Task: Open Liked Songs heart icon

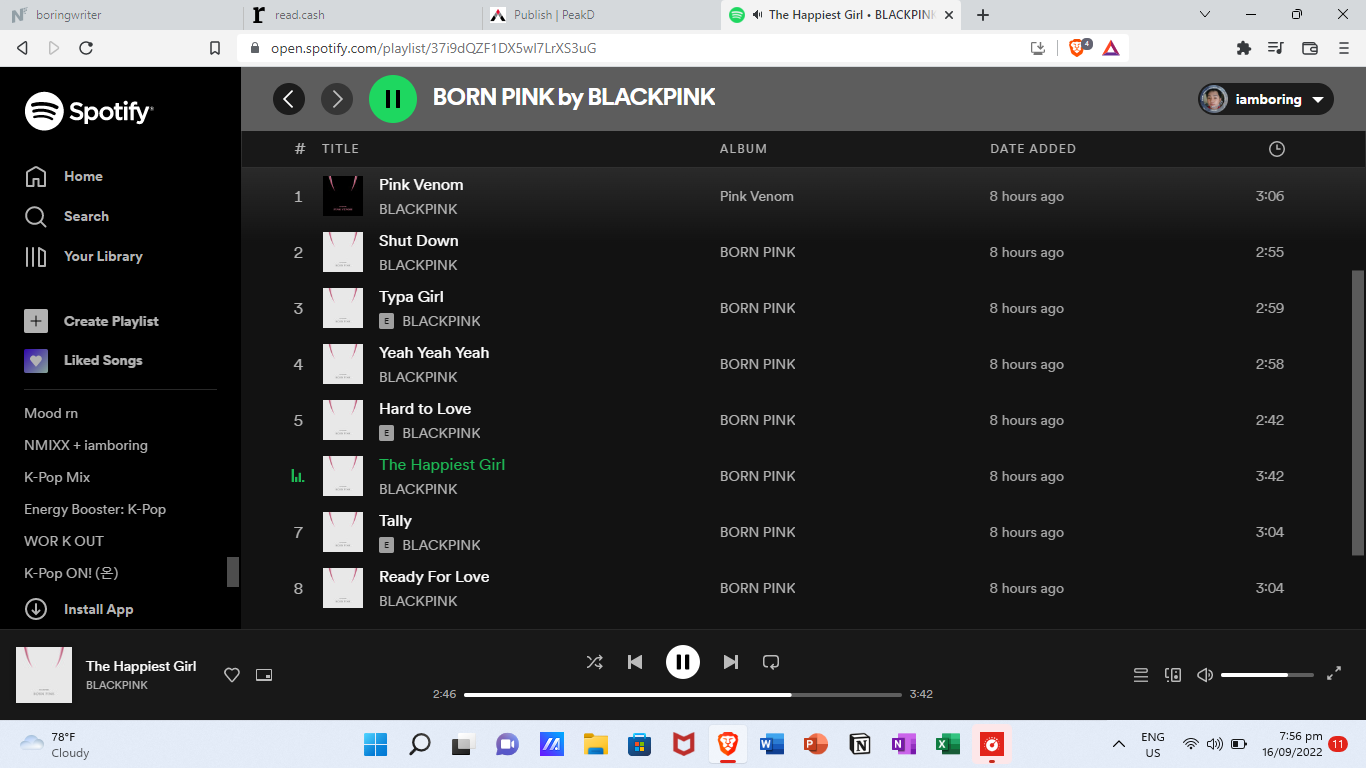Action: (36, 361)
